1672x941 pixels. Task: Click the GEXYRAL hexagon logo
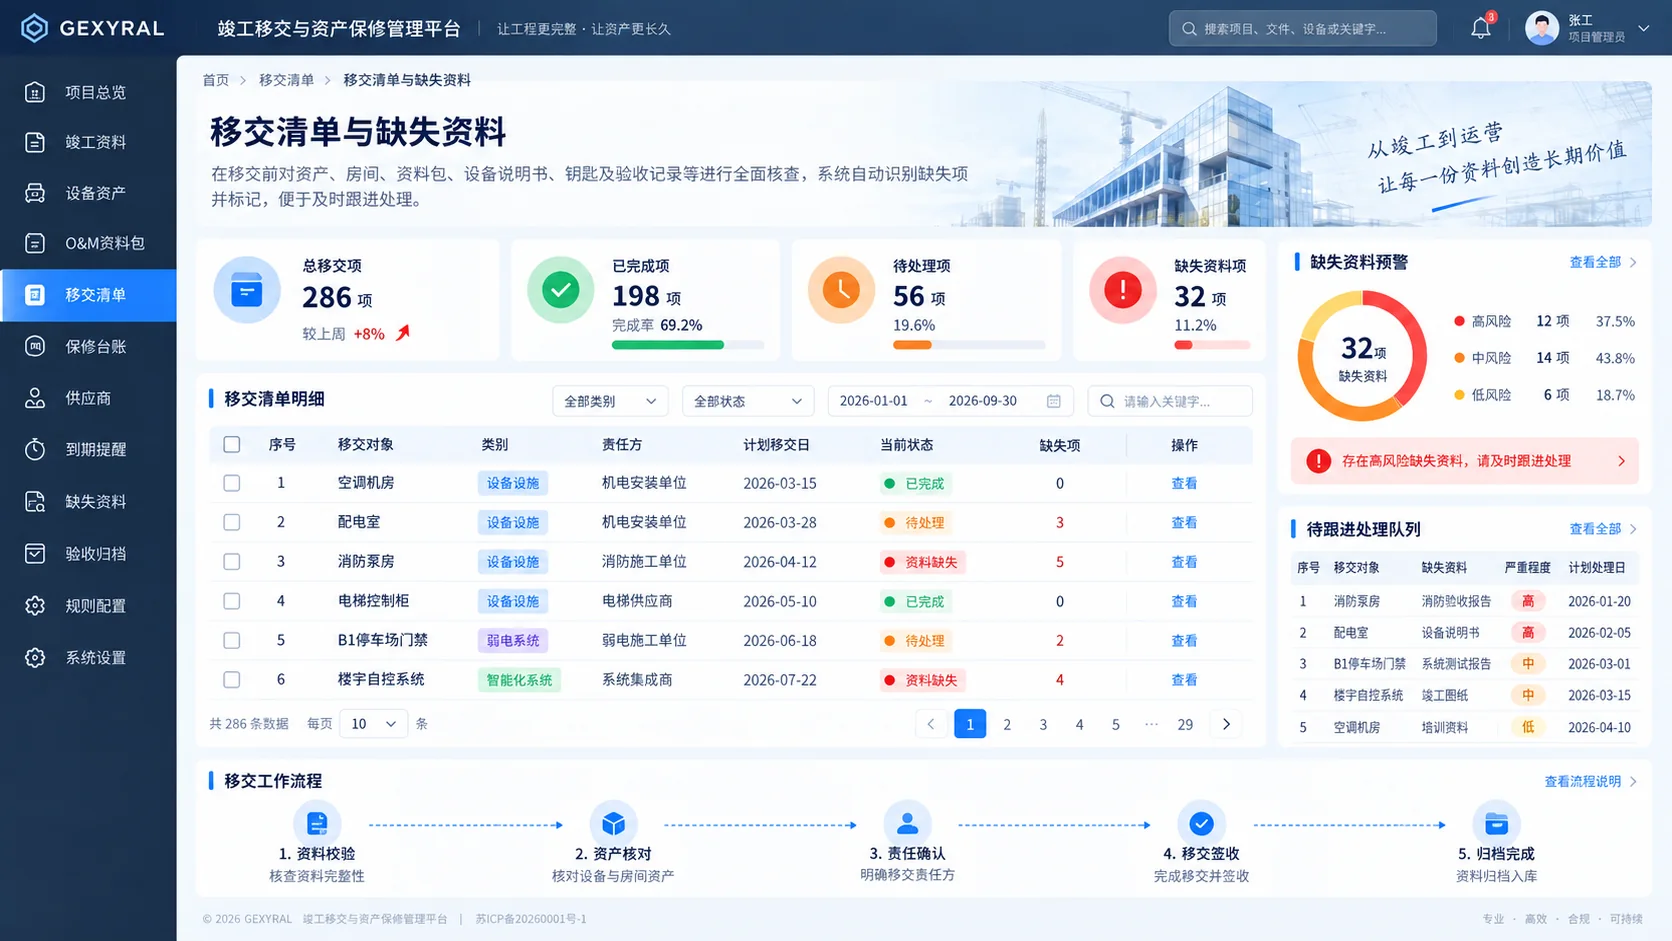34,28
